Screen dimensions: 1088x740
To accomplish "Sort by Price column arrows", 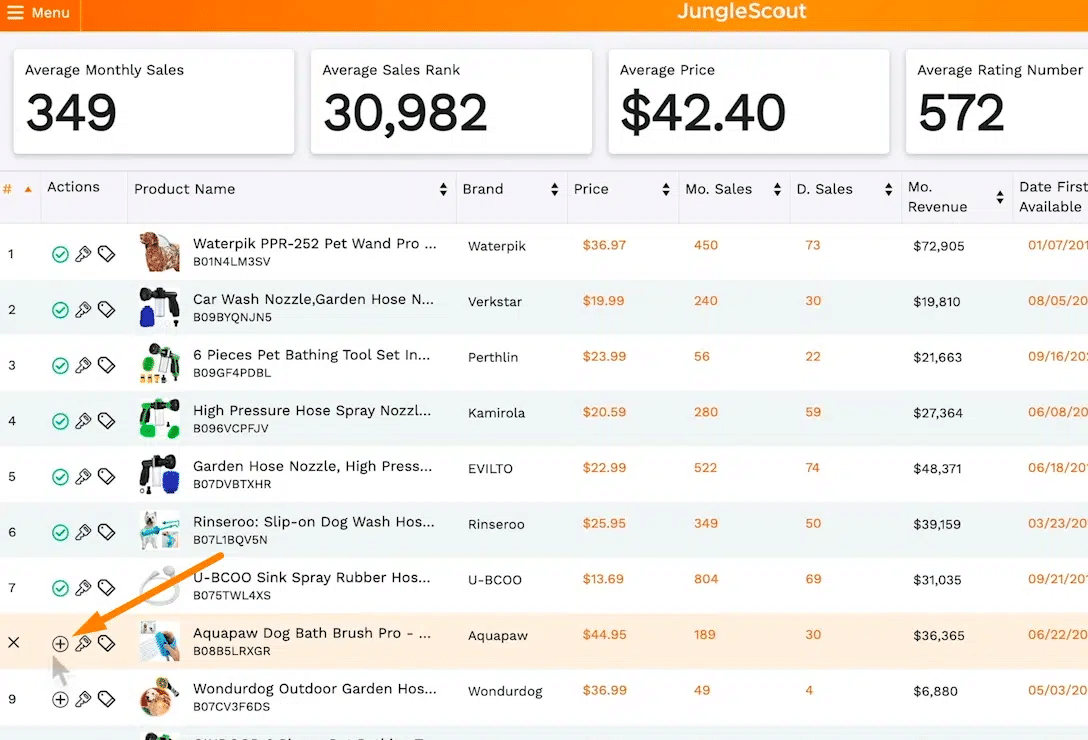I will coord(665,190).
